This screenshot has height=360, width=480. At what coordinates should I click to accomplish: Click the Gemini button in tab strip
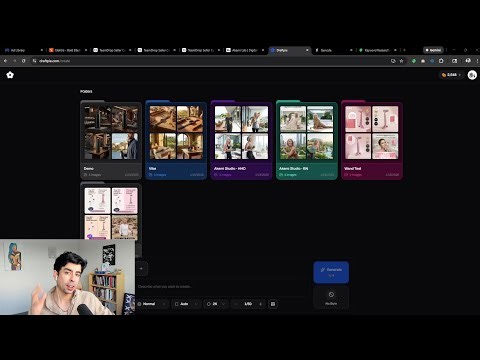(433, 50)
